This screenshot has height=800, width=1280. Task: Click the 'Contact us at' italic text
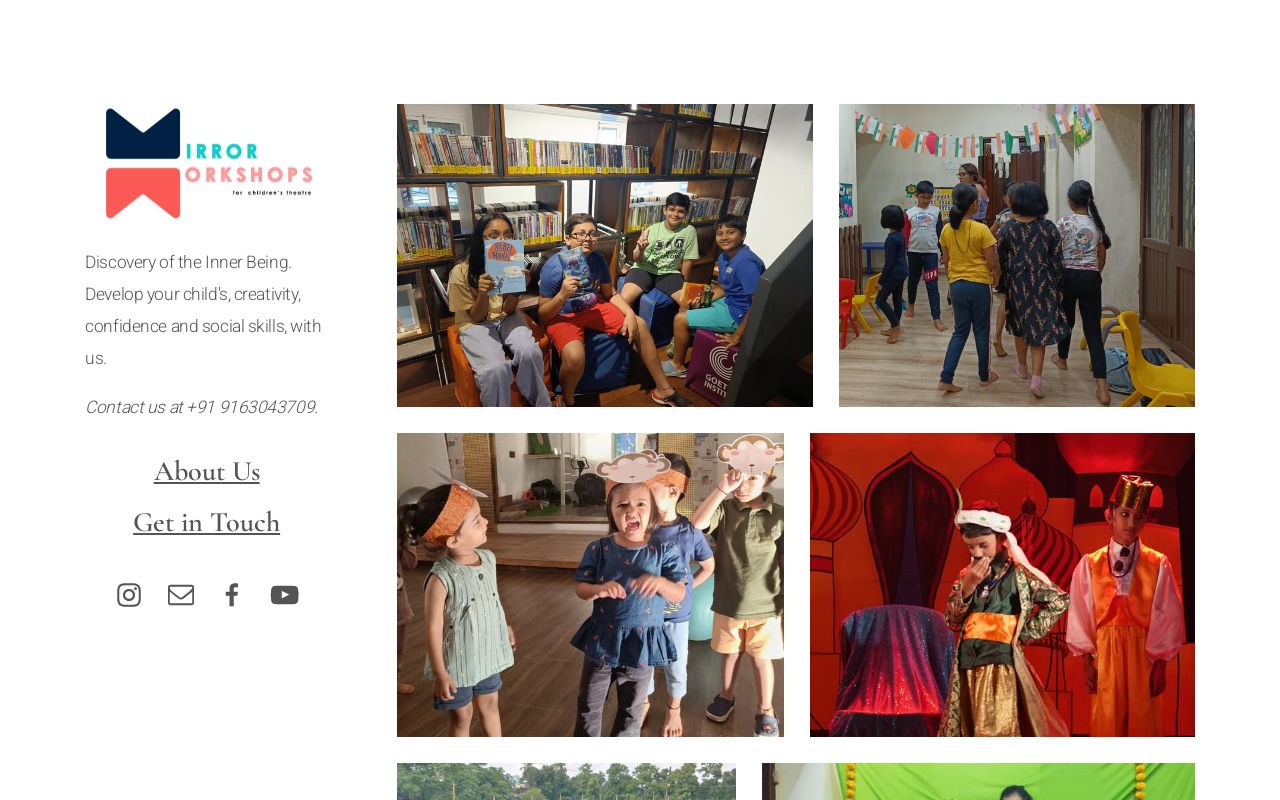(134, 407)
